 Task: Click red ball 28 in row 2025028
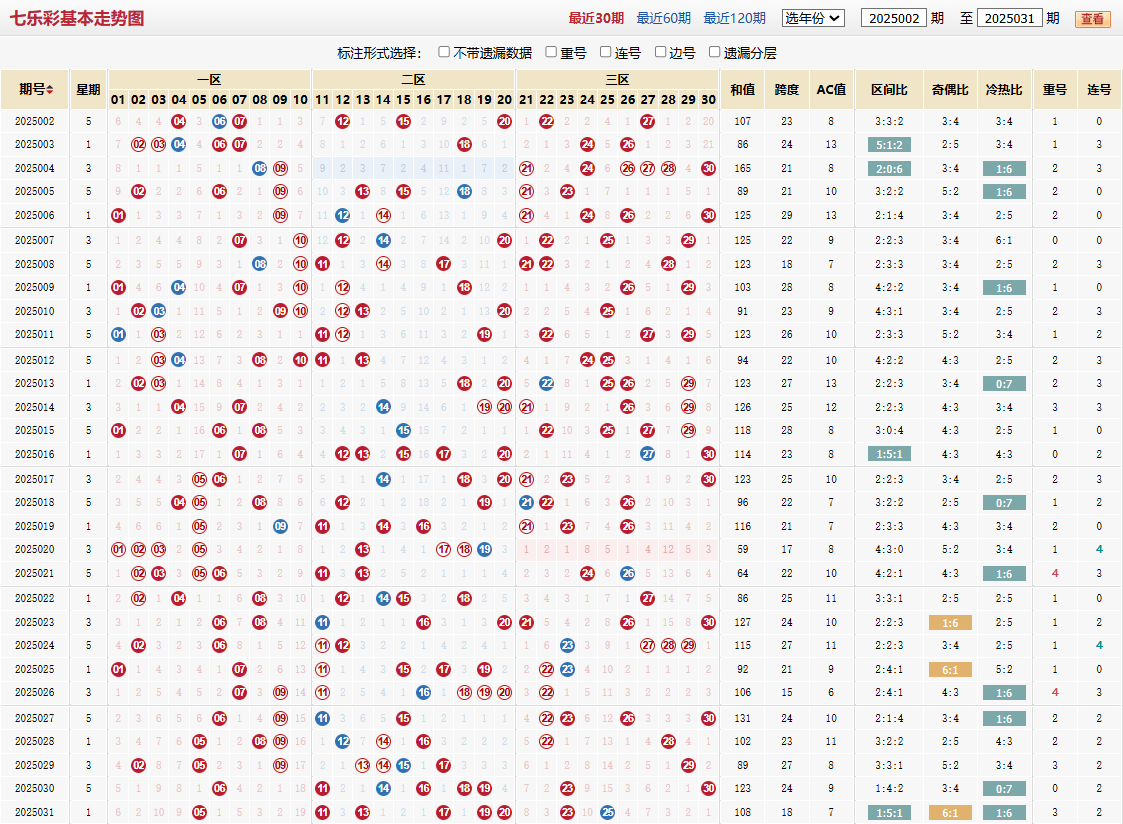[668, 741]
